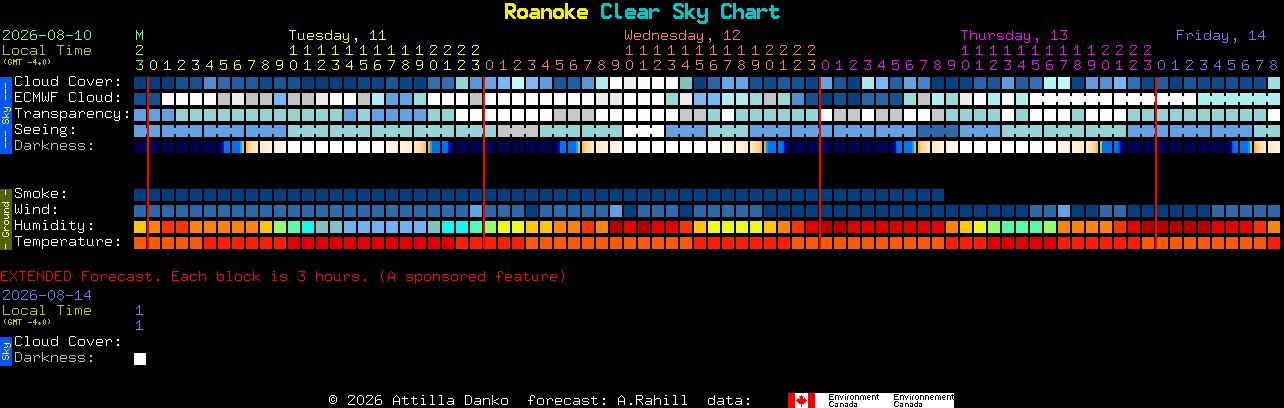The height and width of the screenshot is (408, 1284).
Task: Click the forecast: A.Rahill credit
Action: 607,400
